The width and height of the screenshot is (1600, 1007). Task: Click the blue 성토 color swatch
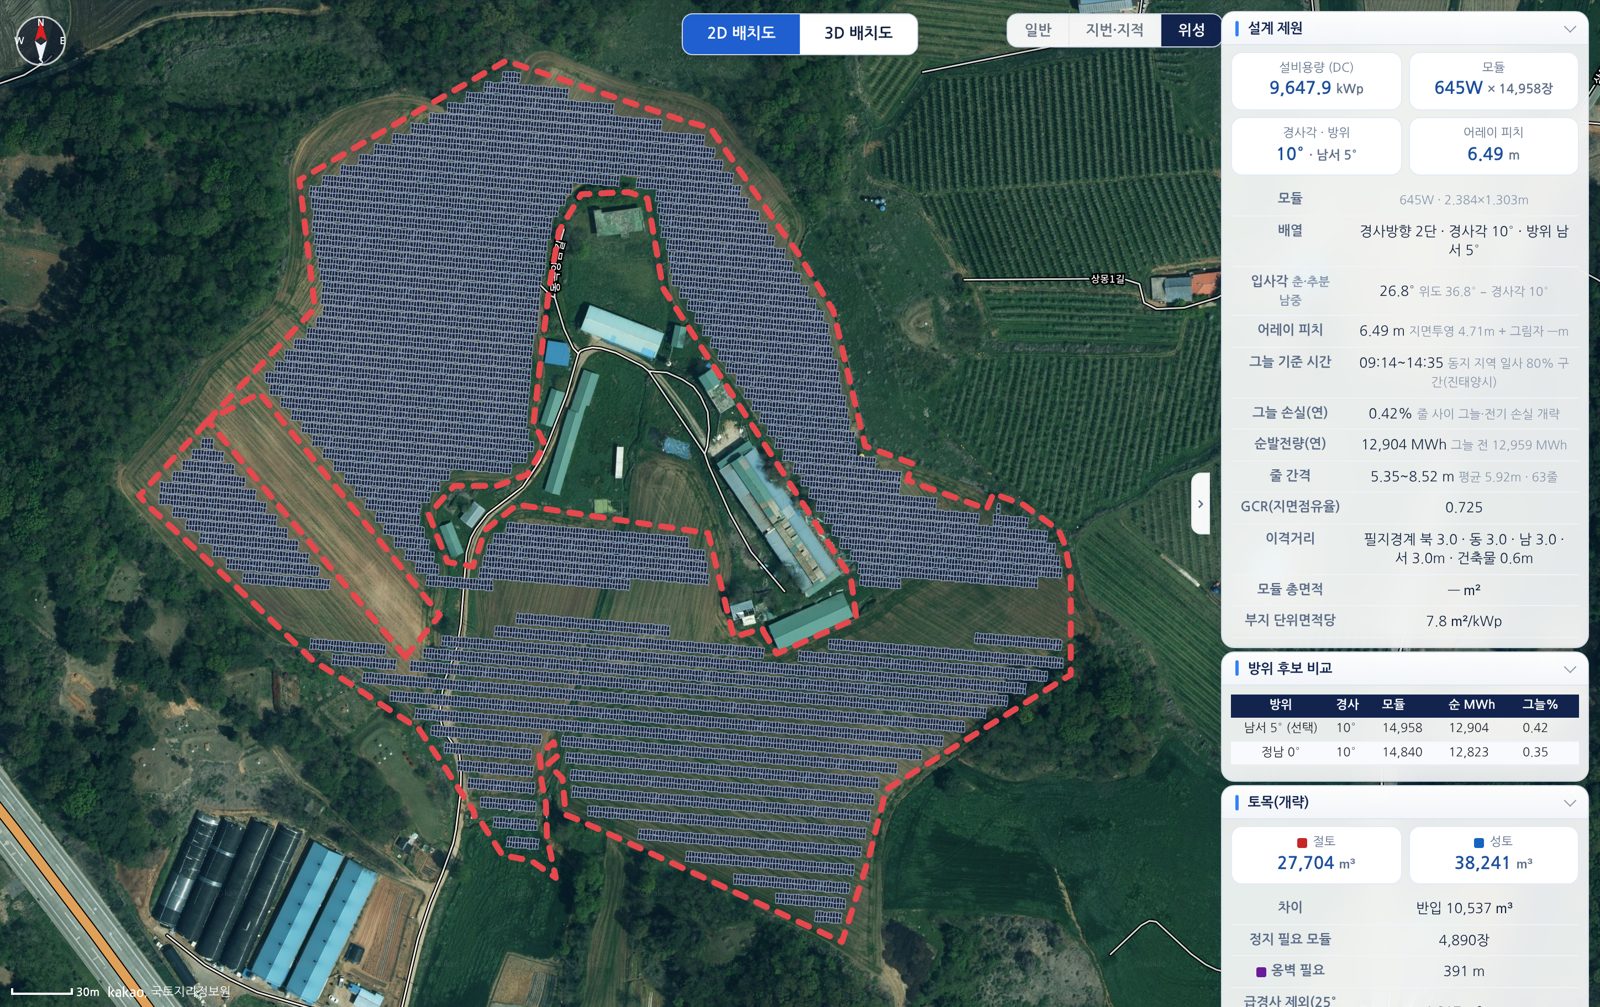pyautogui.click(x=1479, y=842)
